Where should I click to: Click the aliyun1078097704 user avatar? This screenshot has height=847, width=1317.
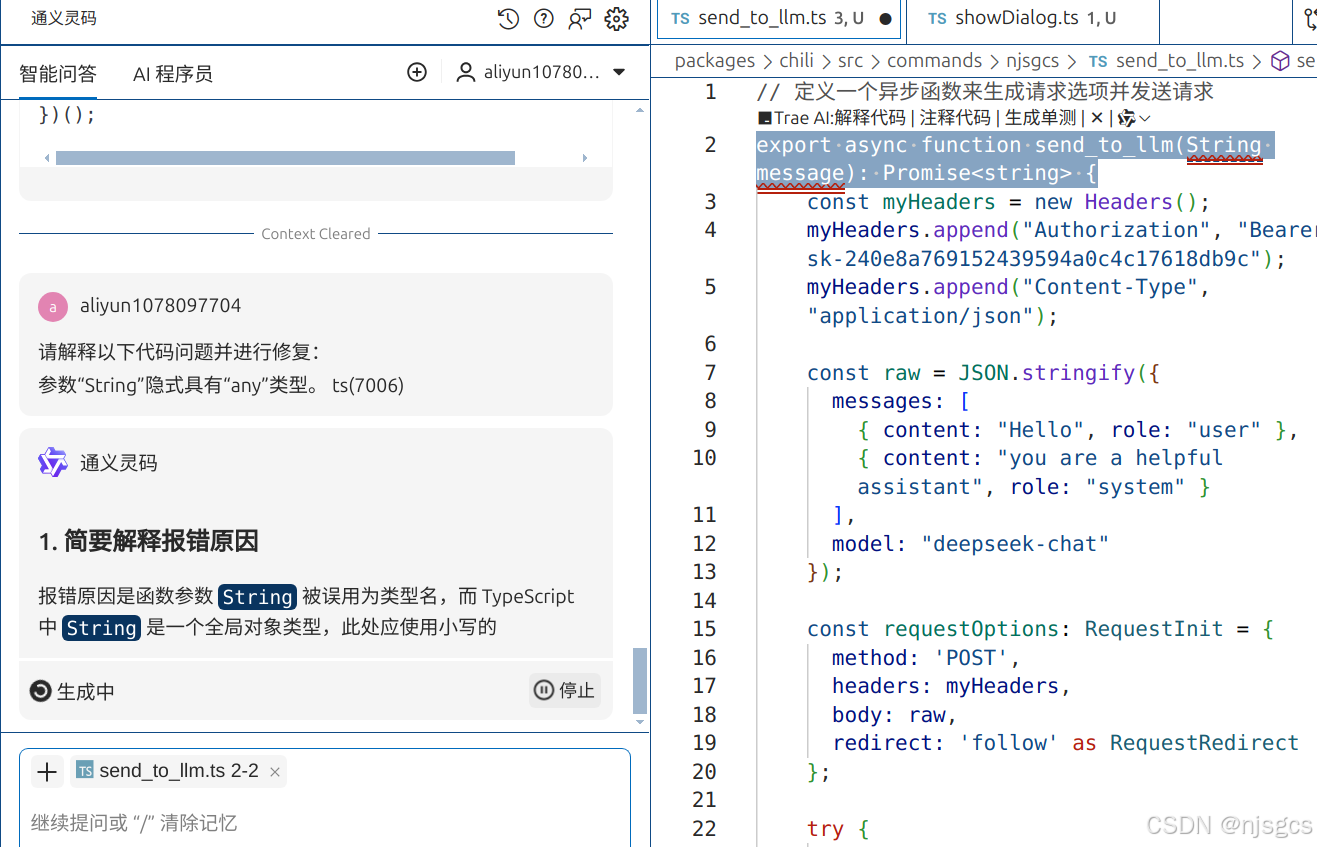(53, 306)
